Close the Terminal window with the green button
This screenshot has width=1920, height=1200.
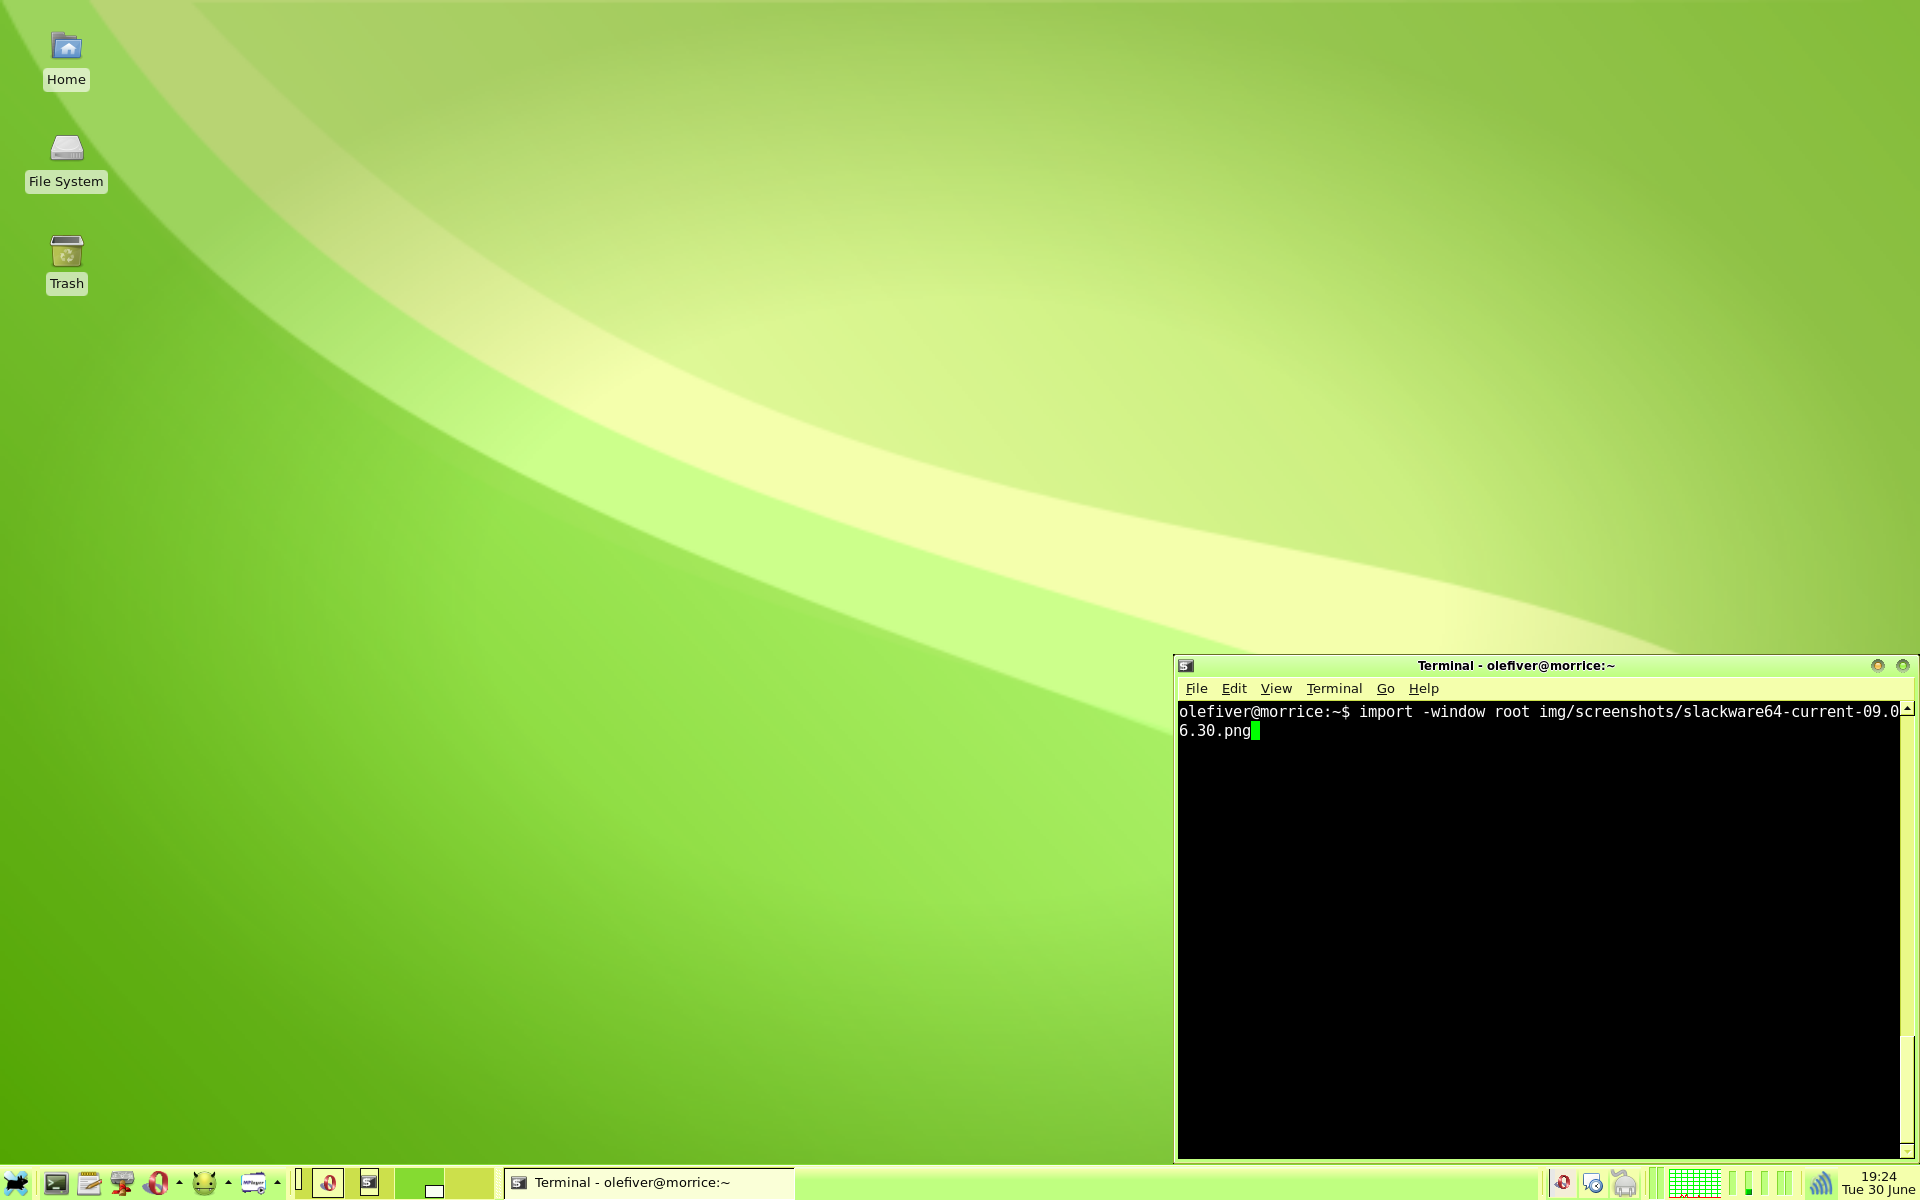[1903, 666]
